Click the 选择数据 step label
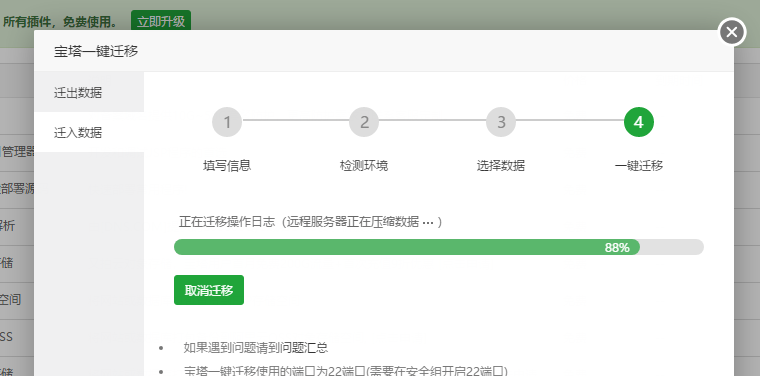760x376 pixels. tap(501, 166)
